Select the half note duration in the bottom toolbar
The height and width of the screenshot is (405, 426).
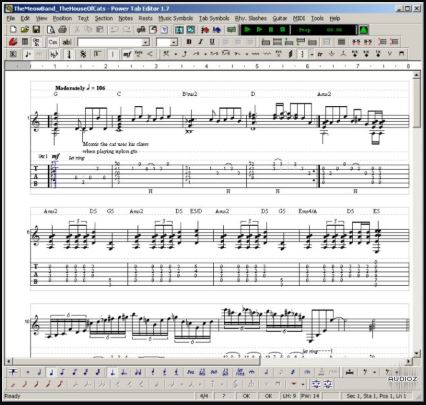(x=39, y=372)
